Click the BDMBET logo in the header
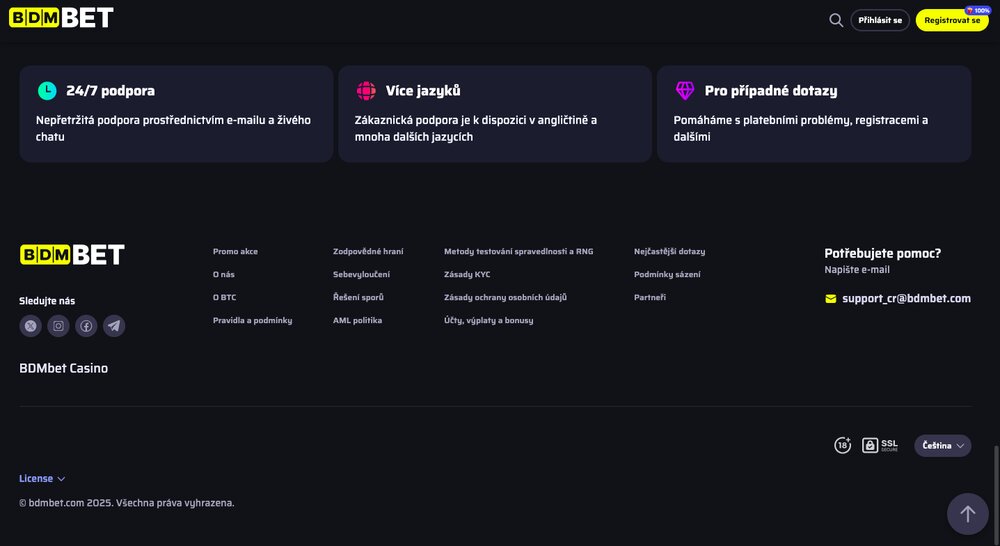The height and width of the screenshot is (546, 1000). coord(61,18)
